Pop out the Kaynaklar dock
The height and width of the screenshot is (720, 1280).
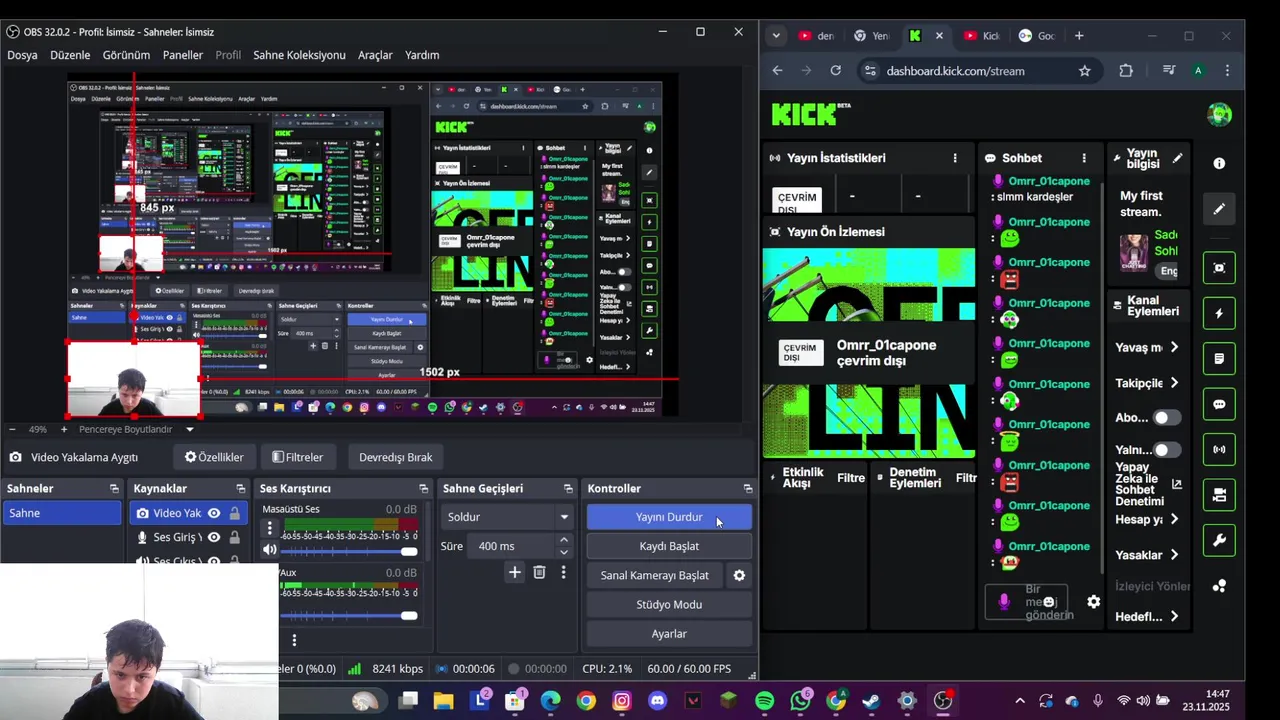coord(240,488)
